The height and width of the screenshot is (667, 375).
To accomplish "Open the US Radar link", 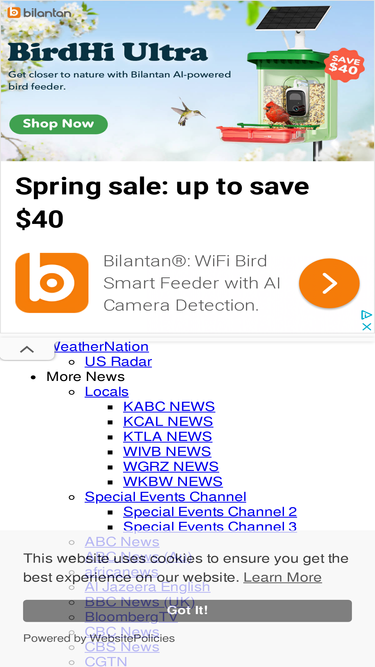I will (118, 362).
